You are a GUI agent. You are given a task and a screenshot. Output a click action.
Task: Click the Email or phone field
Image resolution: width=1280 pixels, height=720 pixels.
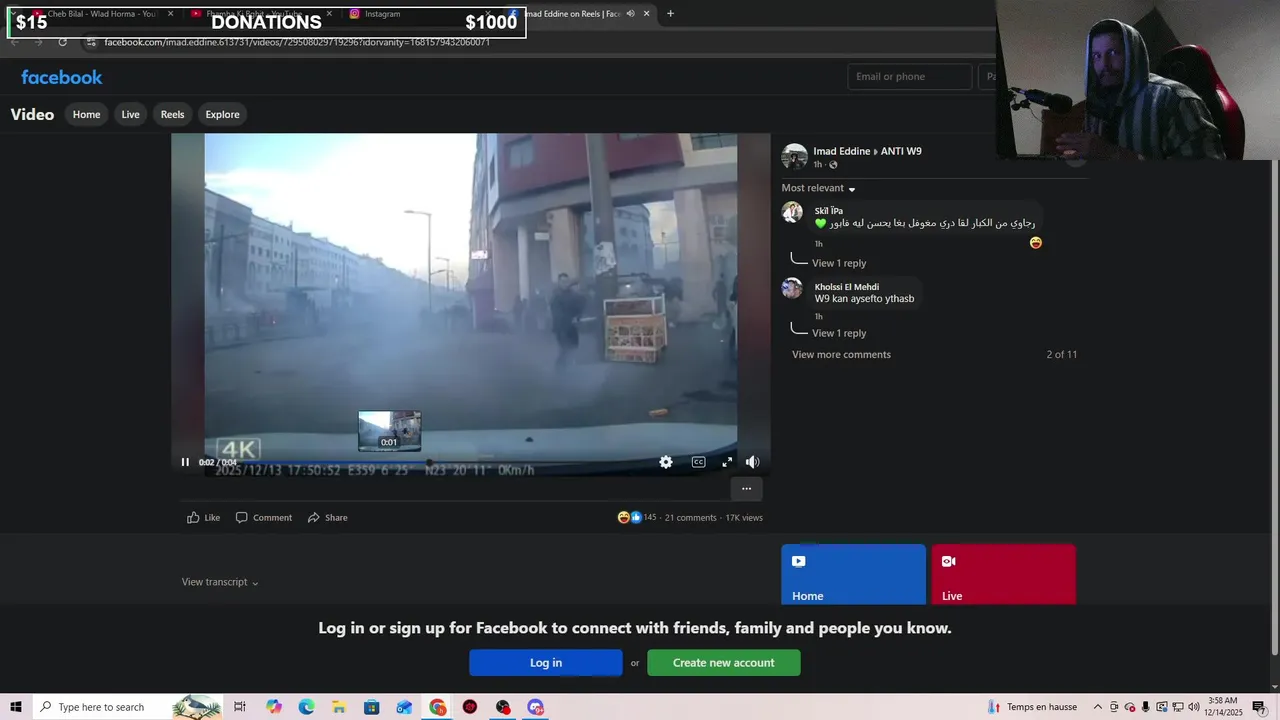tap(910, 77)
